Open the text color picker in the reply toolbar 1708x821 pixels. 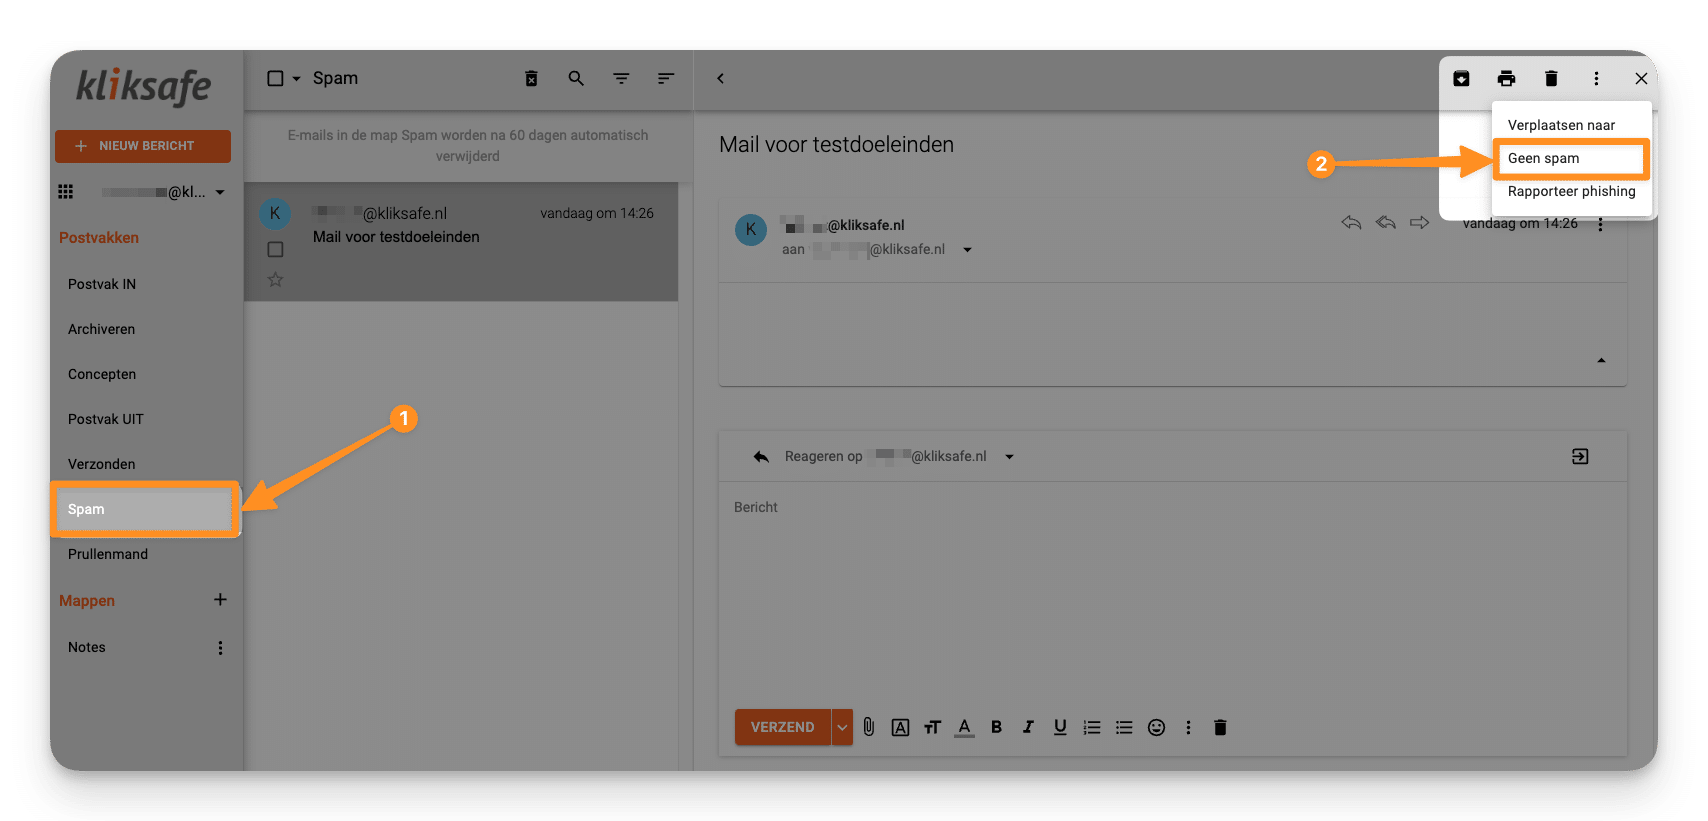coord(964,727)
